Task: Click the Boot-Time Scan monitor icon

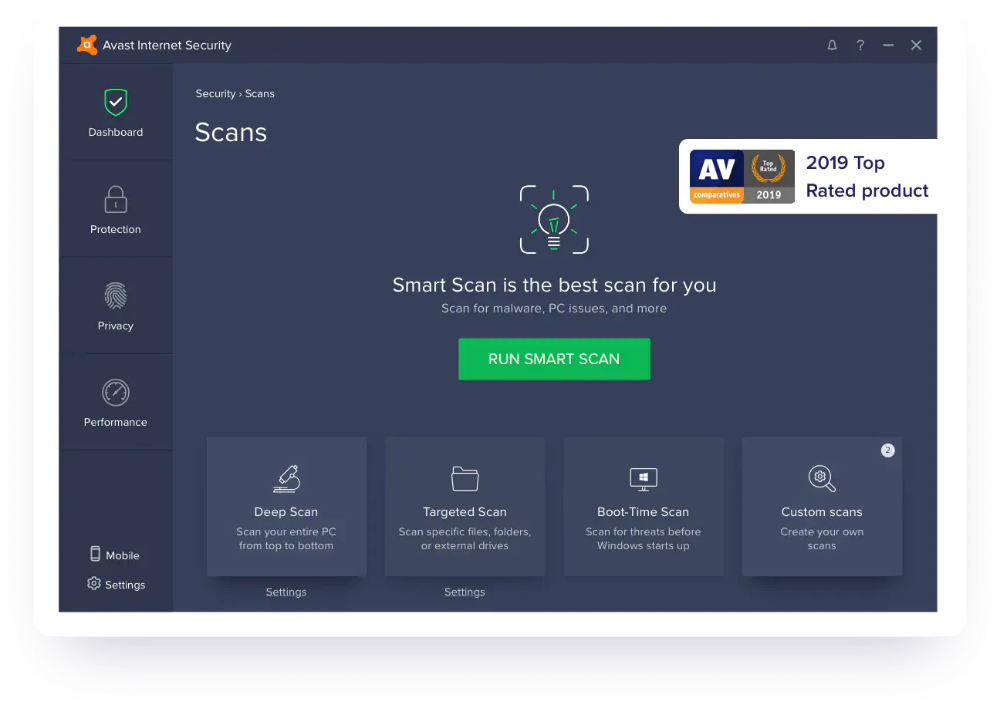Action: click(643, 479)
